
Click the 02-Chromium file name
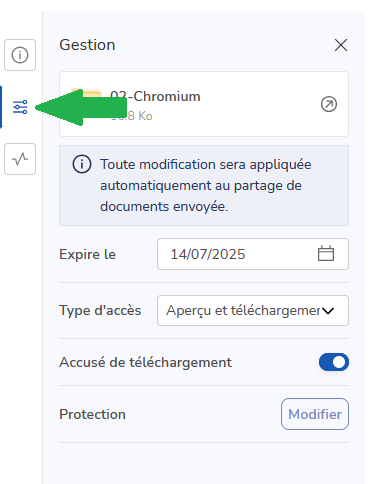155,97
